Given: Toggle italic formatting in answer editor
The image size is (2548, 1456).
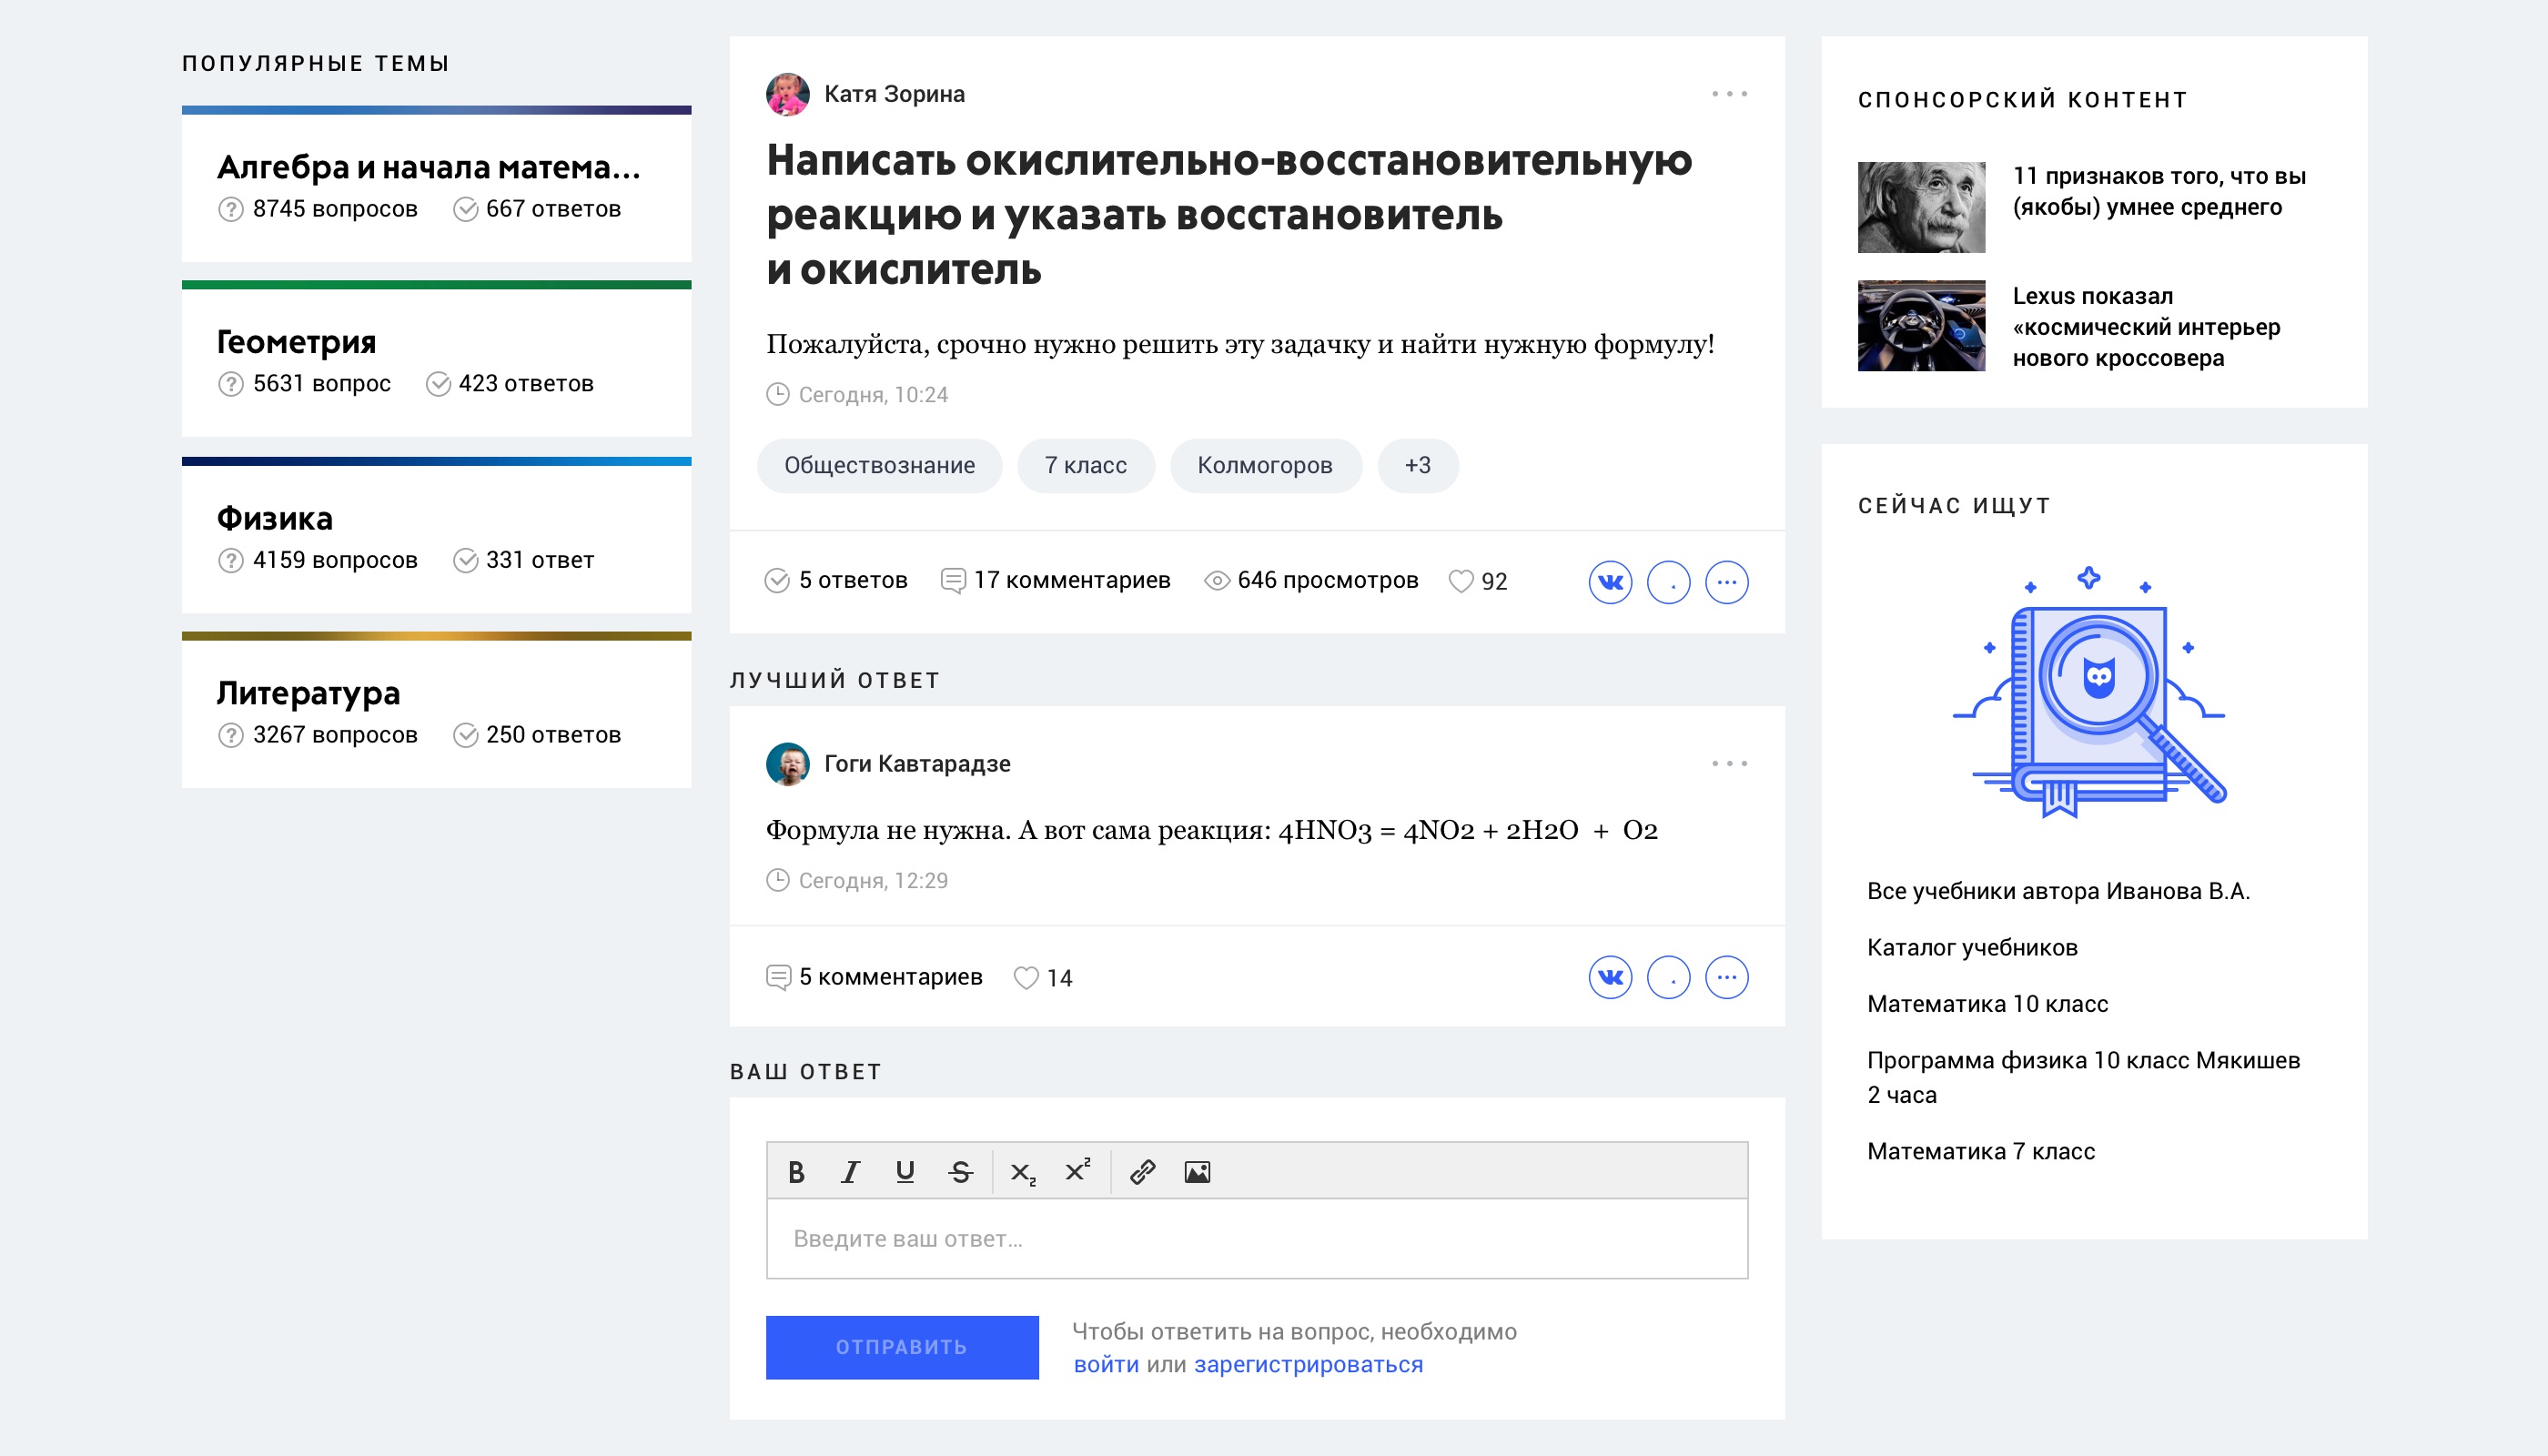Looking at the screenshot, I should pos(850,1172).
